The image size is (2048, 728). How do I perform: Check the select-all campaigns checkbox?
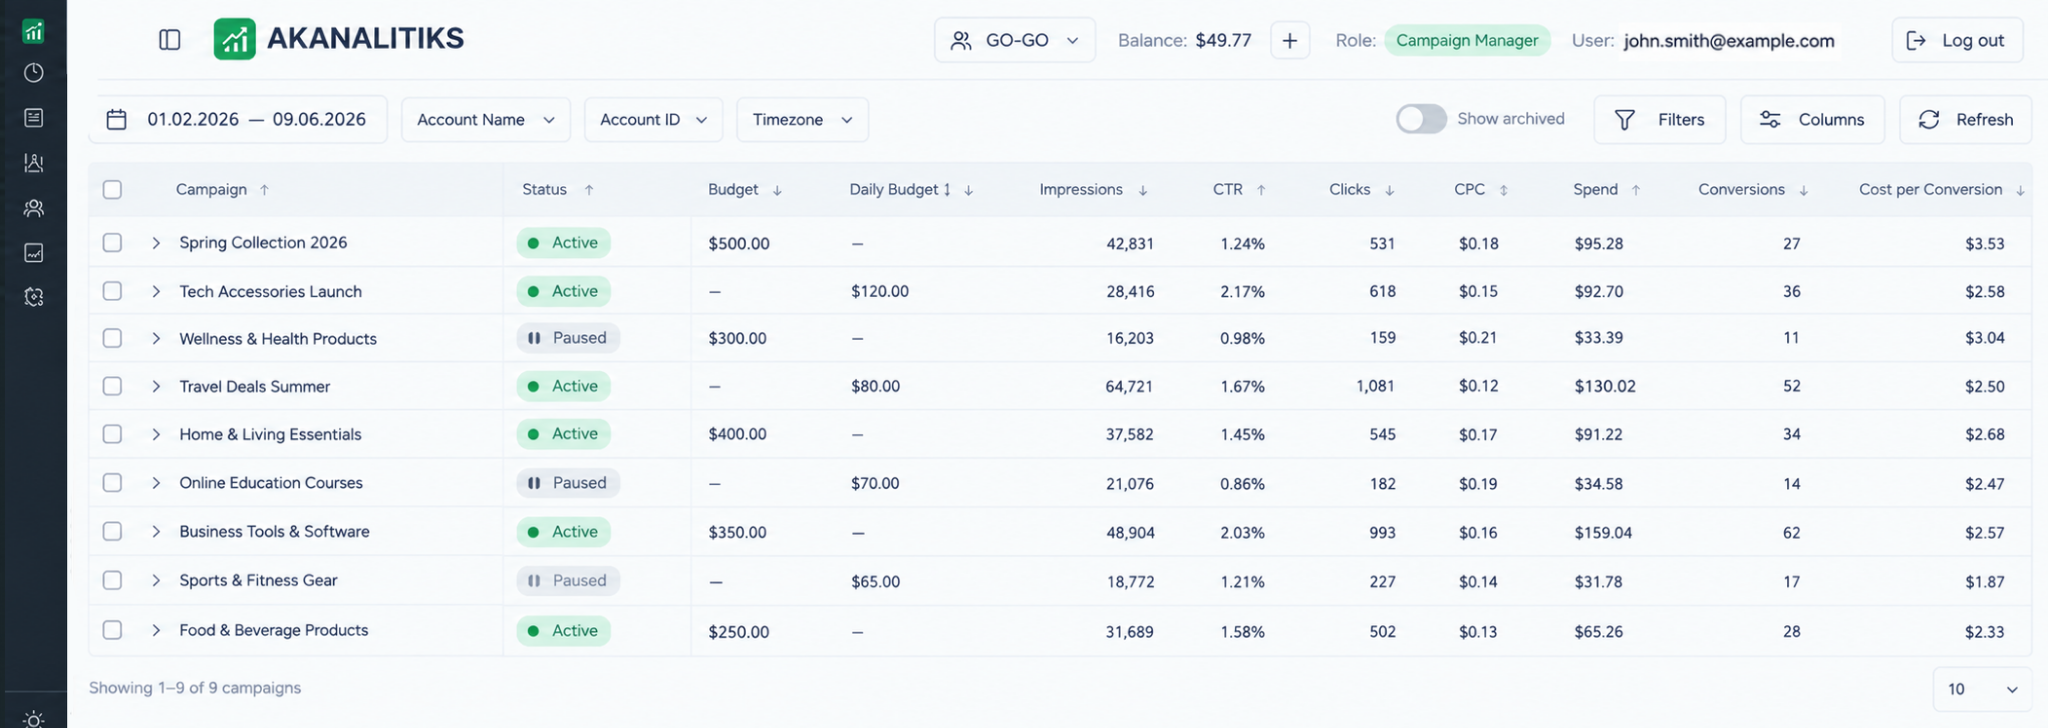112,190
